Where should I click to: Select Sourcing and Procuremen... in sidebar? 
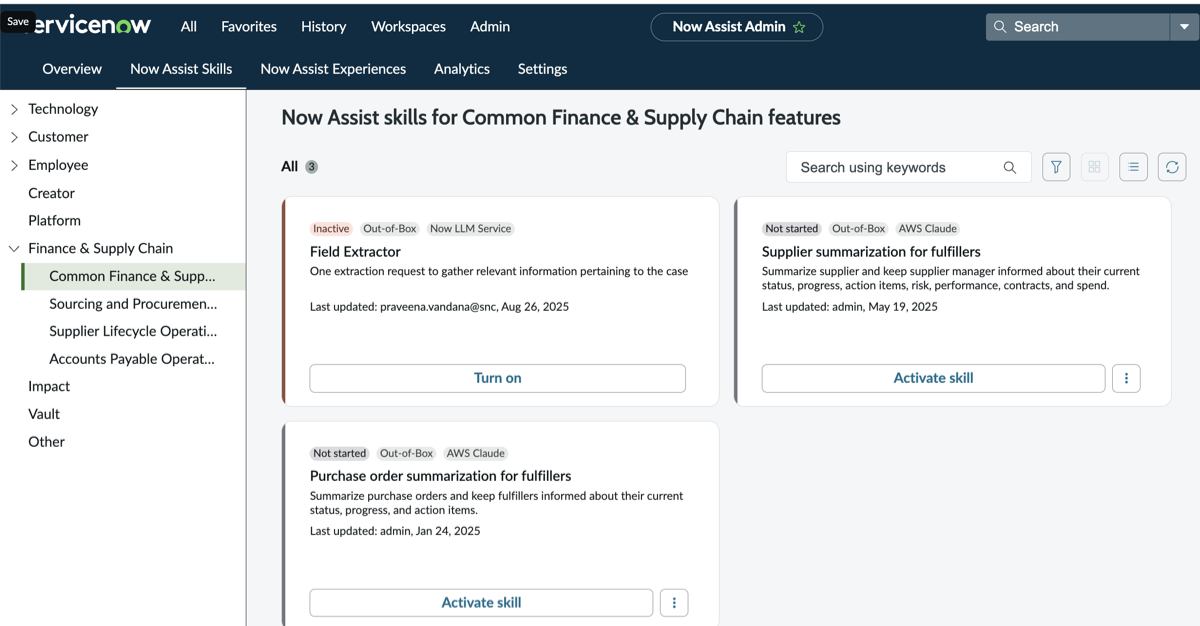pos(133,304)
